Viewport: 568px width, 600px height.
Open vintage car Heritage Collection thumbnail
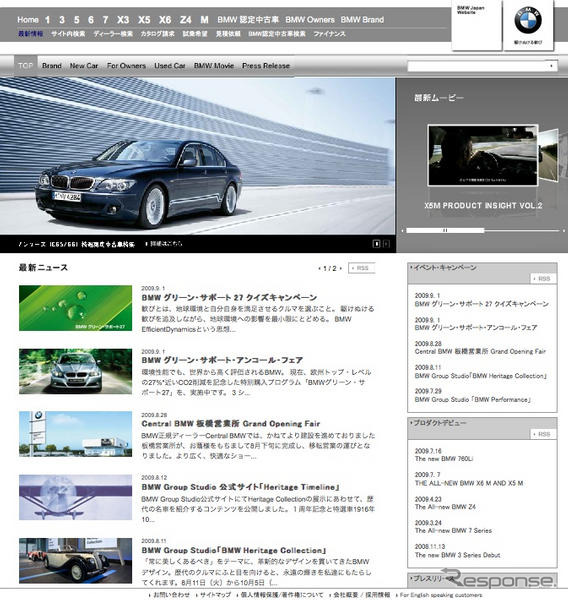[75, 561]
